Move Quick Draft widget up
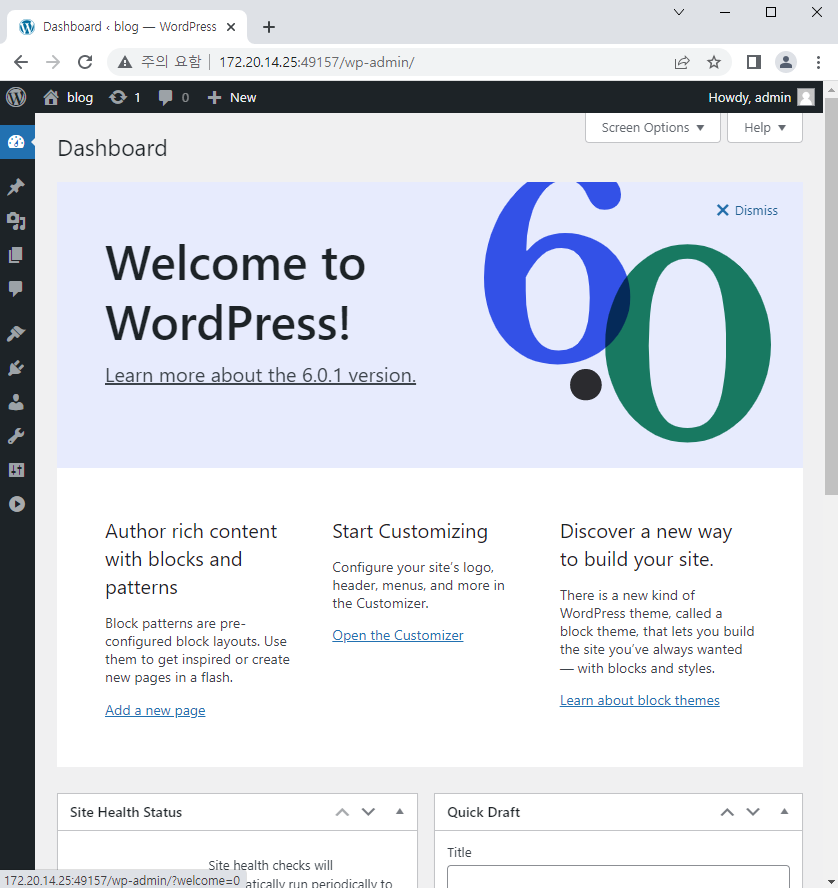 (727, 812)
